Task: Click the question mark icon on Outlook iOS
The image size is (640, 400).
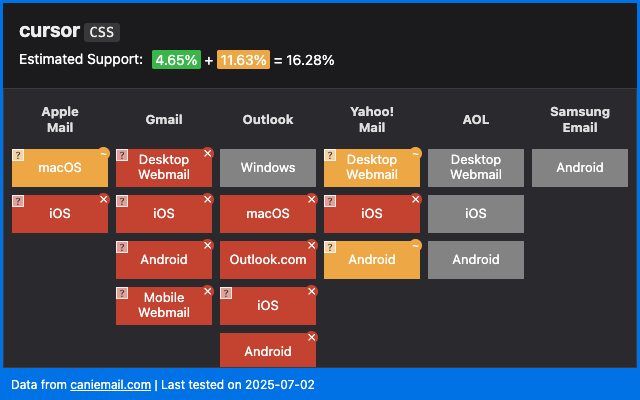Action: 226,293
